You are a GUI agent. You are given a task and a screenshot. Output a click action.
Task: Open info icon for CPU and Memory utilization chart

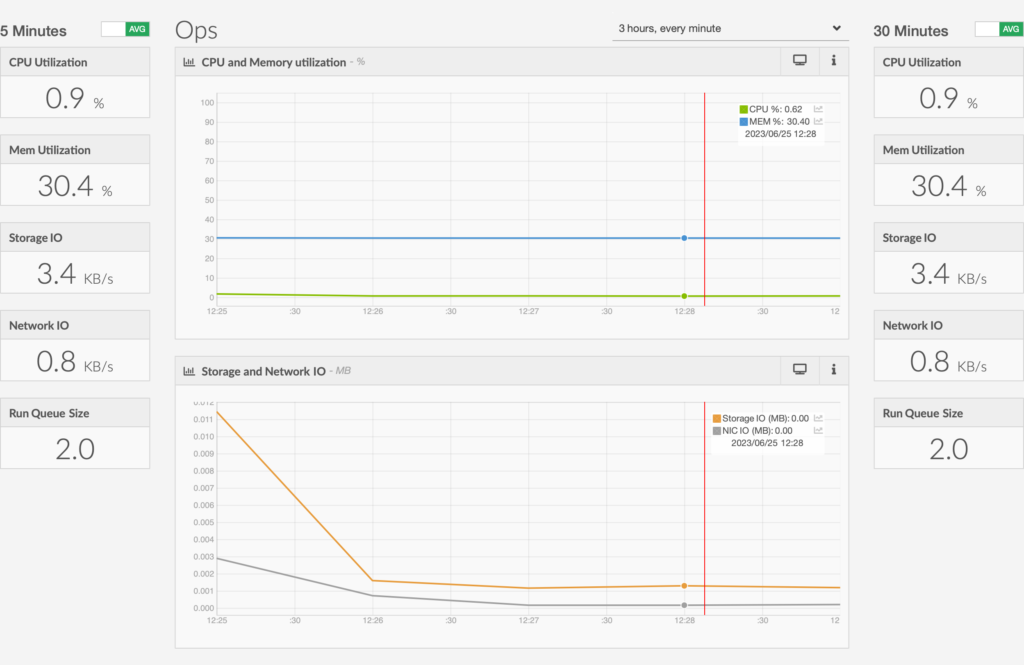[x=833, y=61]
